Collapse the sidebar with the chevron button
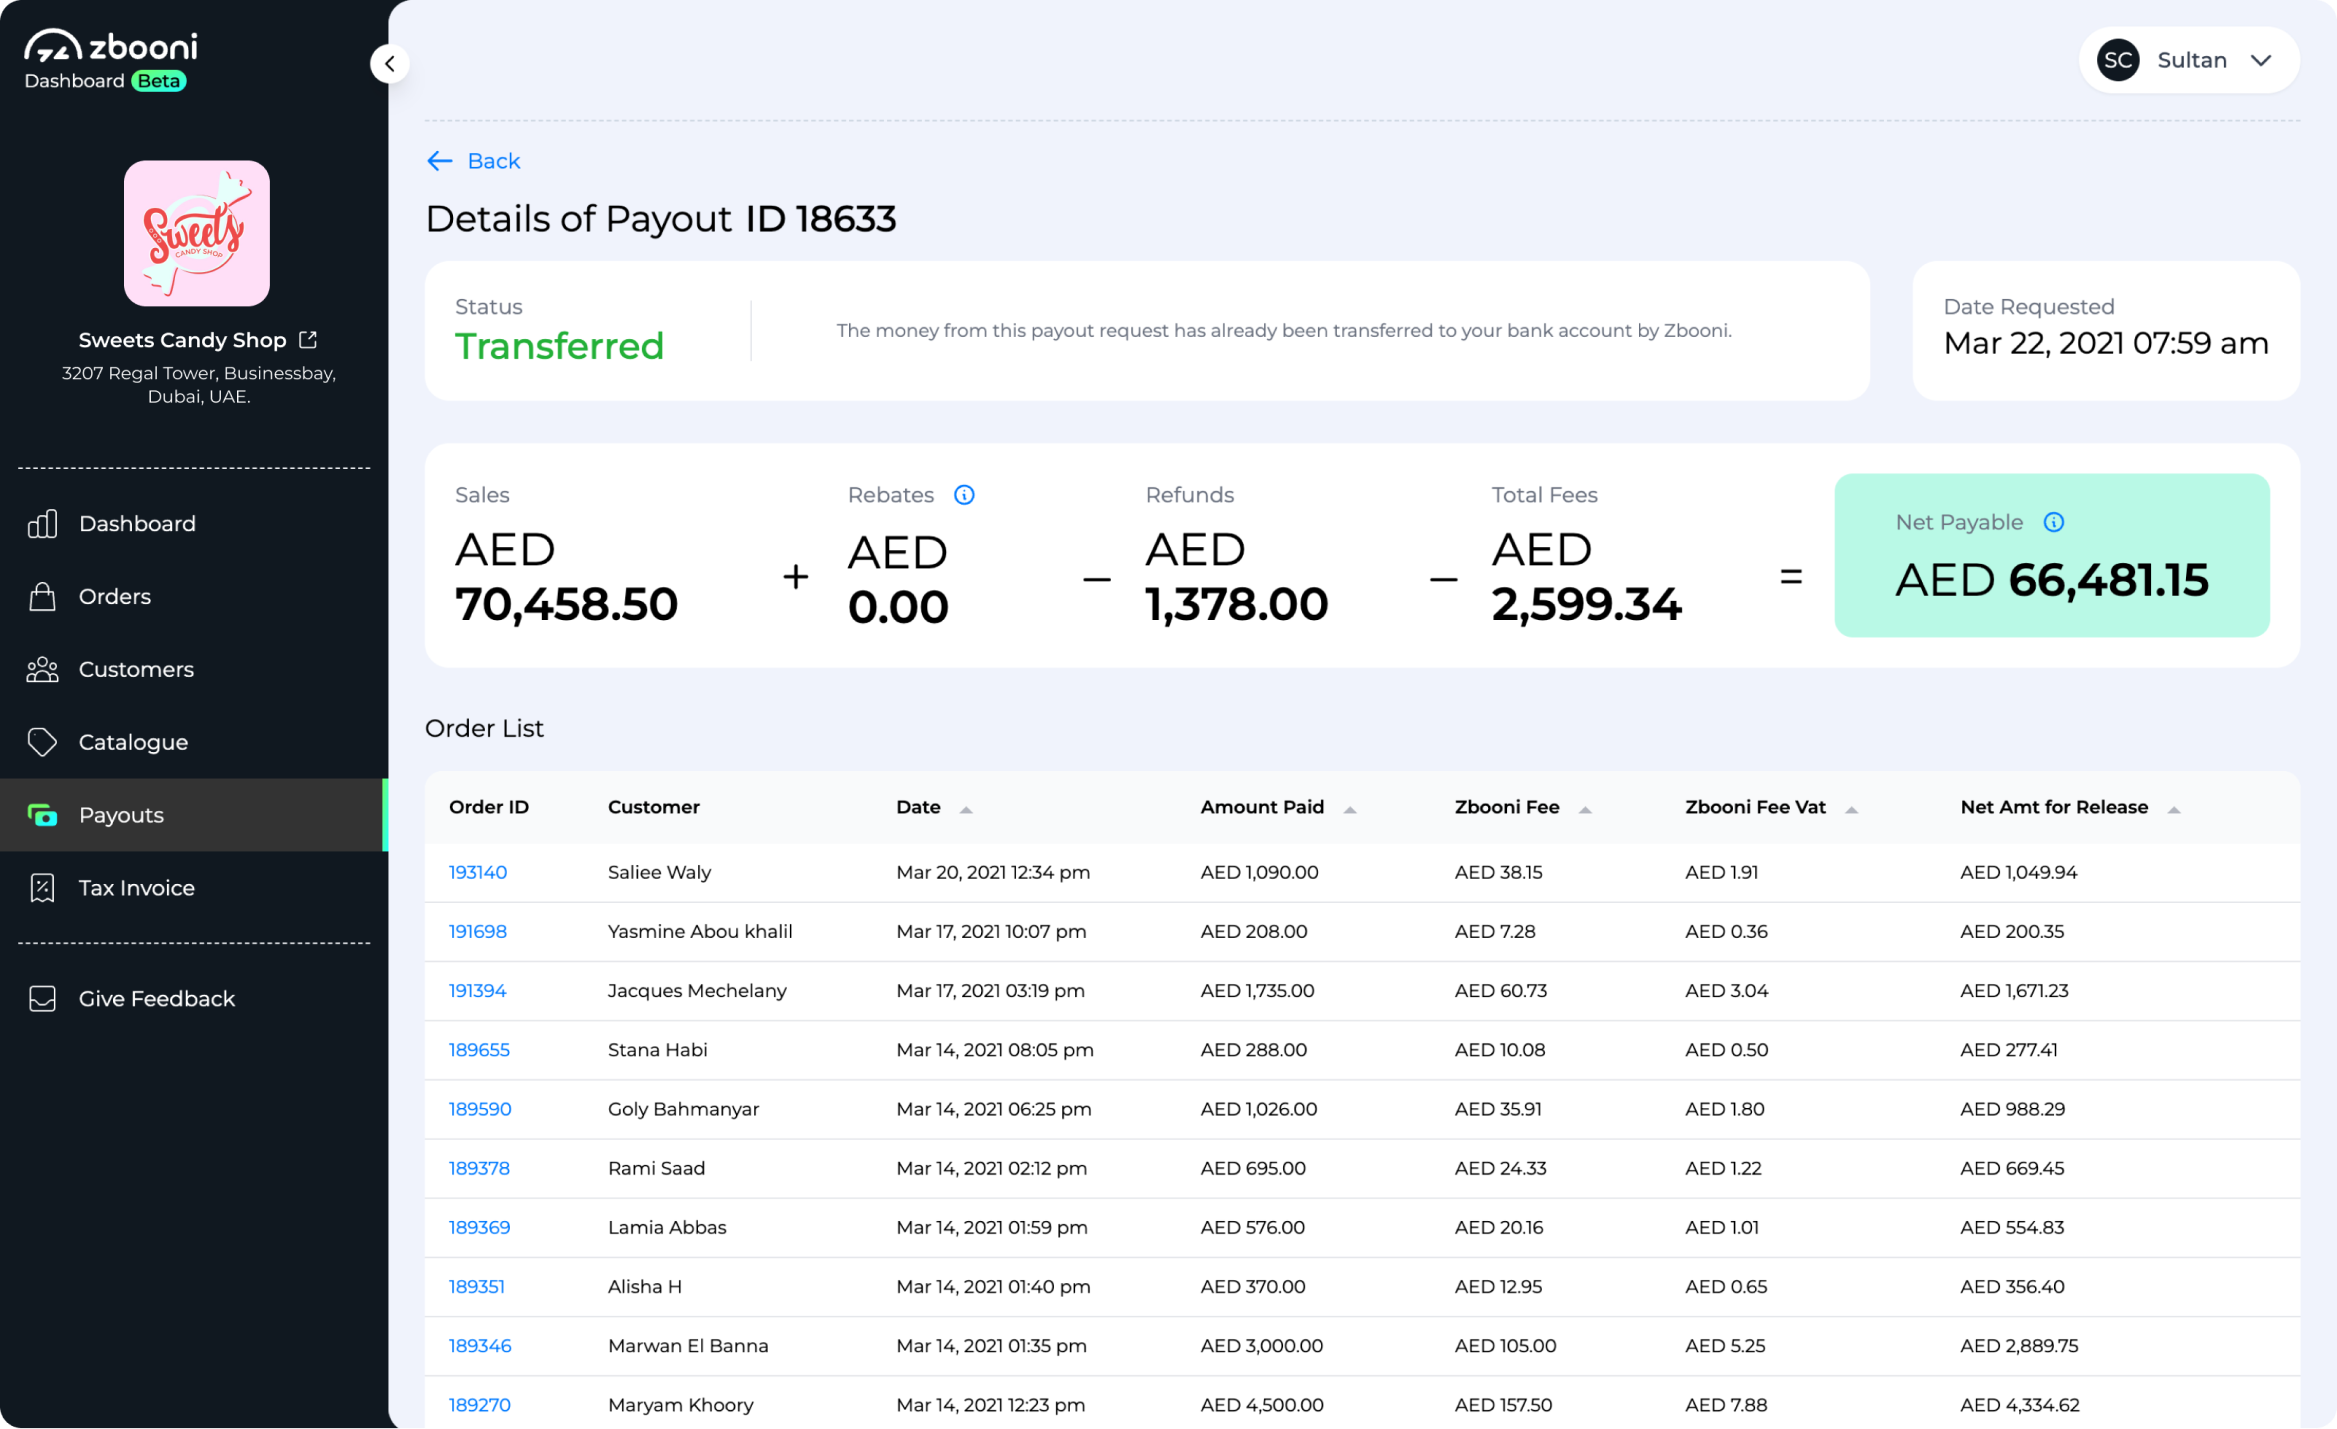This screenshot has width=2337, height=1429. click(x=390, y=64)
